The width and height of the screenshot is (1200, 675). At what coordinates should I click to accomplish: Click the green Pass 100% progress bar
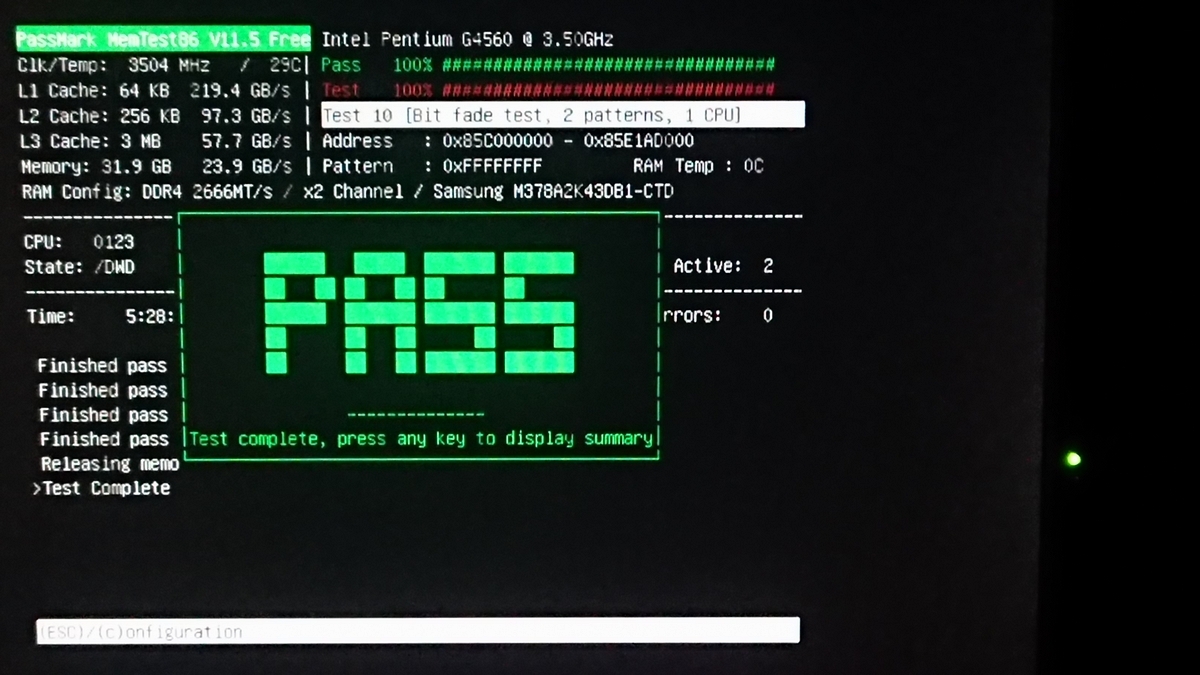pyautogui.click(x=607, y=65)
